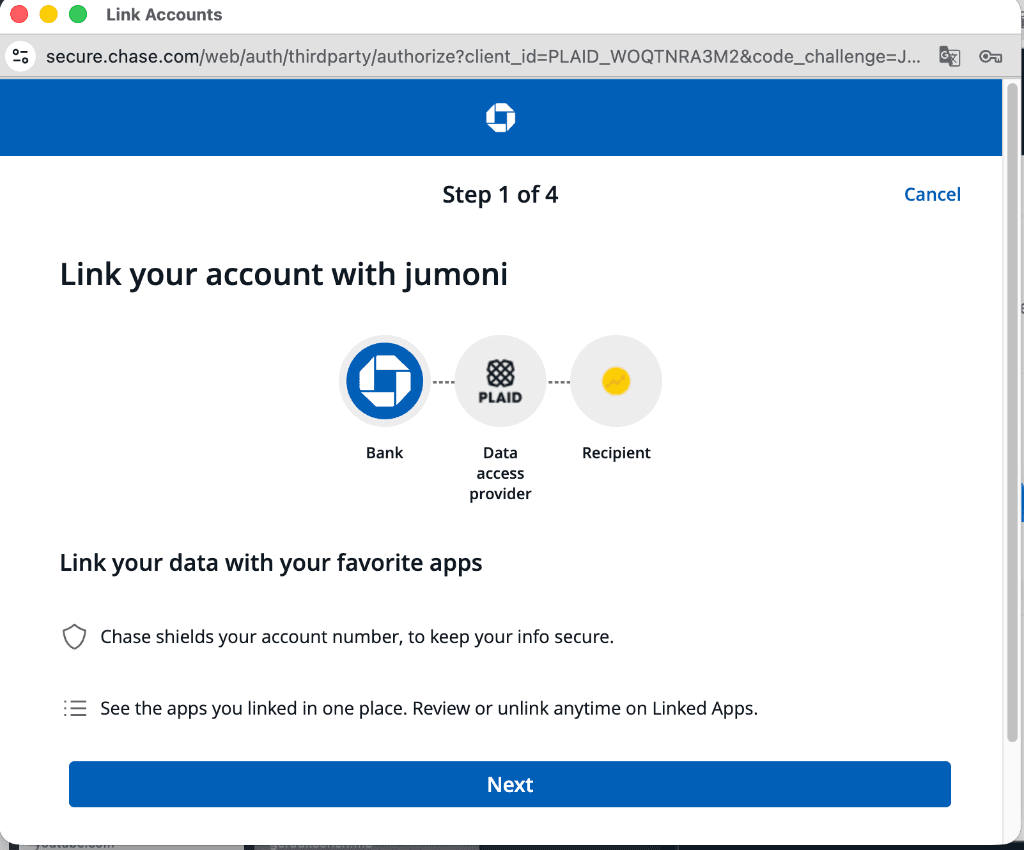
Task: Click the list icon beside linked apps text
Action: click(x=75, y=708)
